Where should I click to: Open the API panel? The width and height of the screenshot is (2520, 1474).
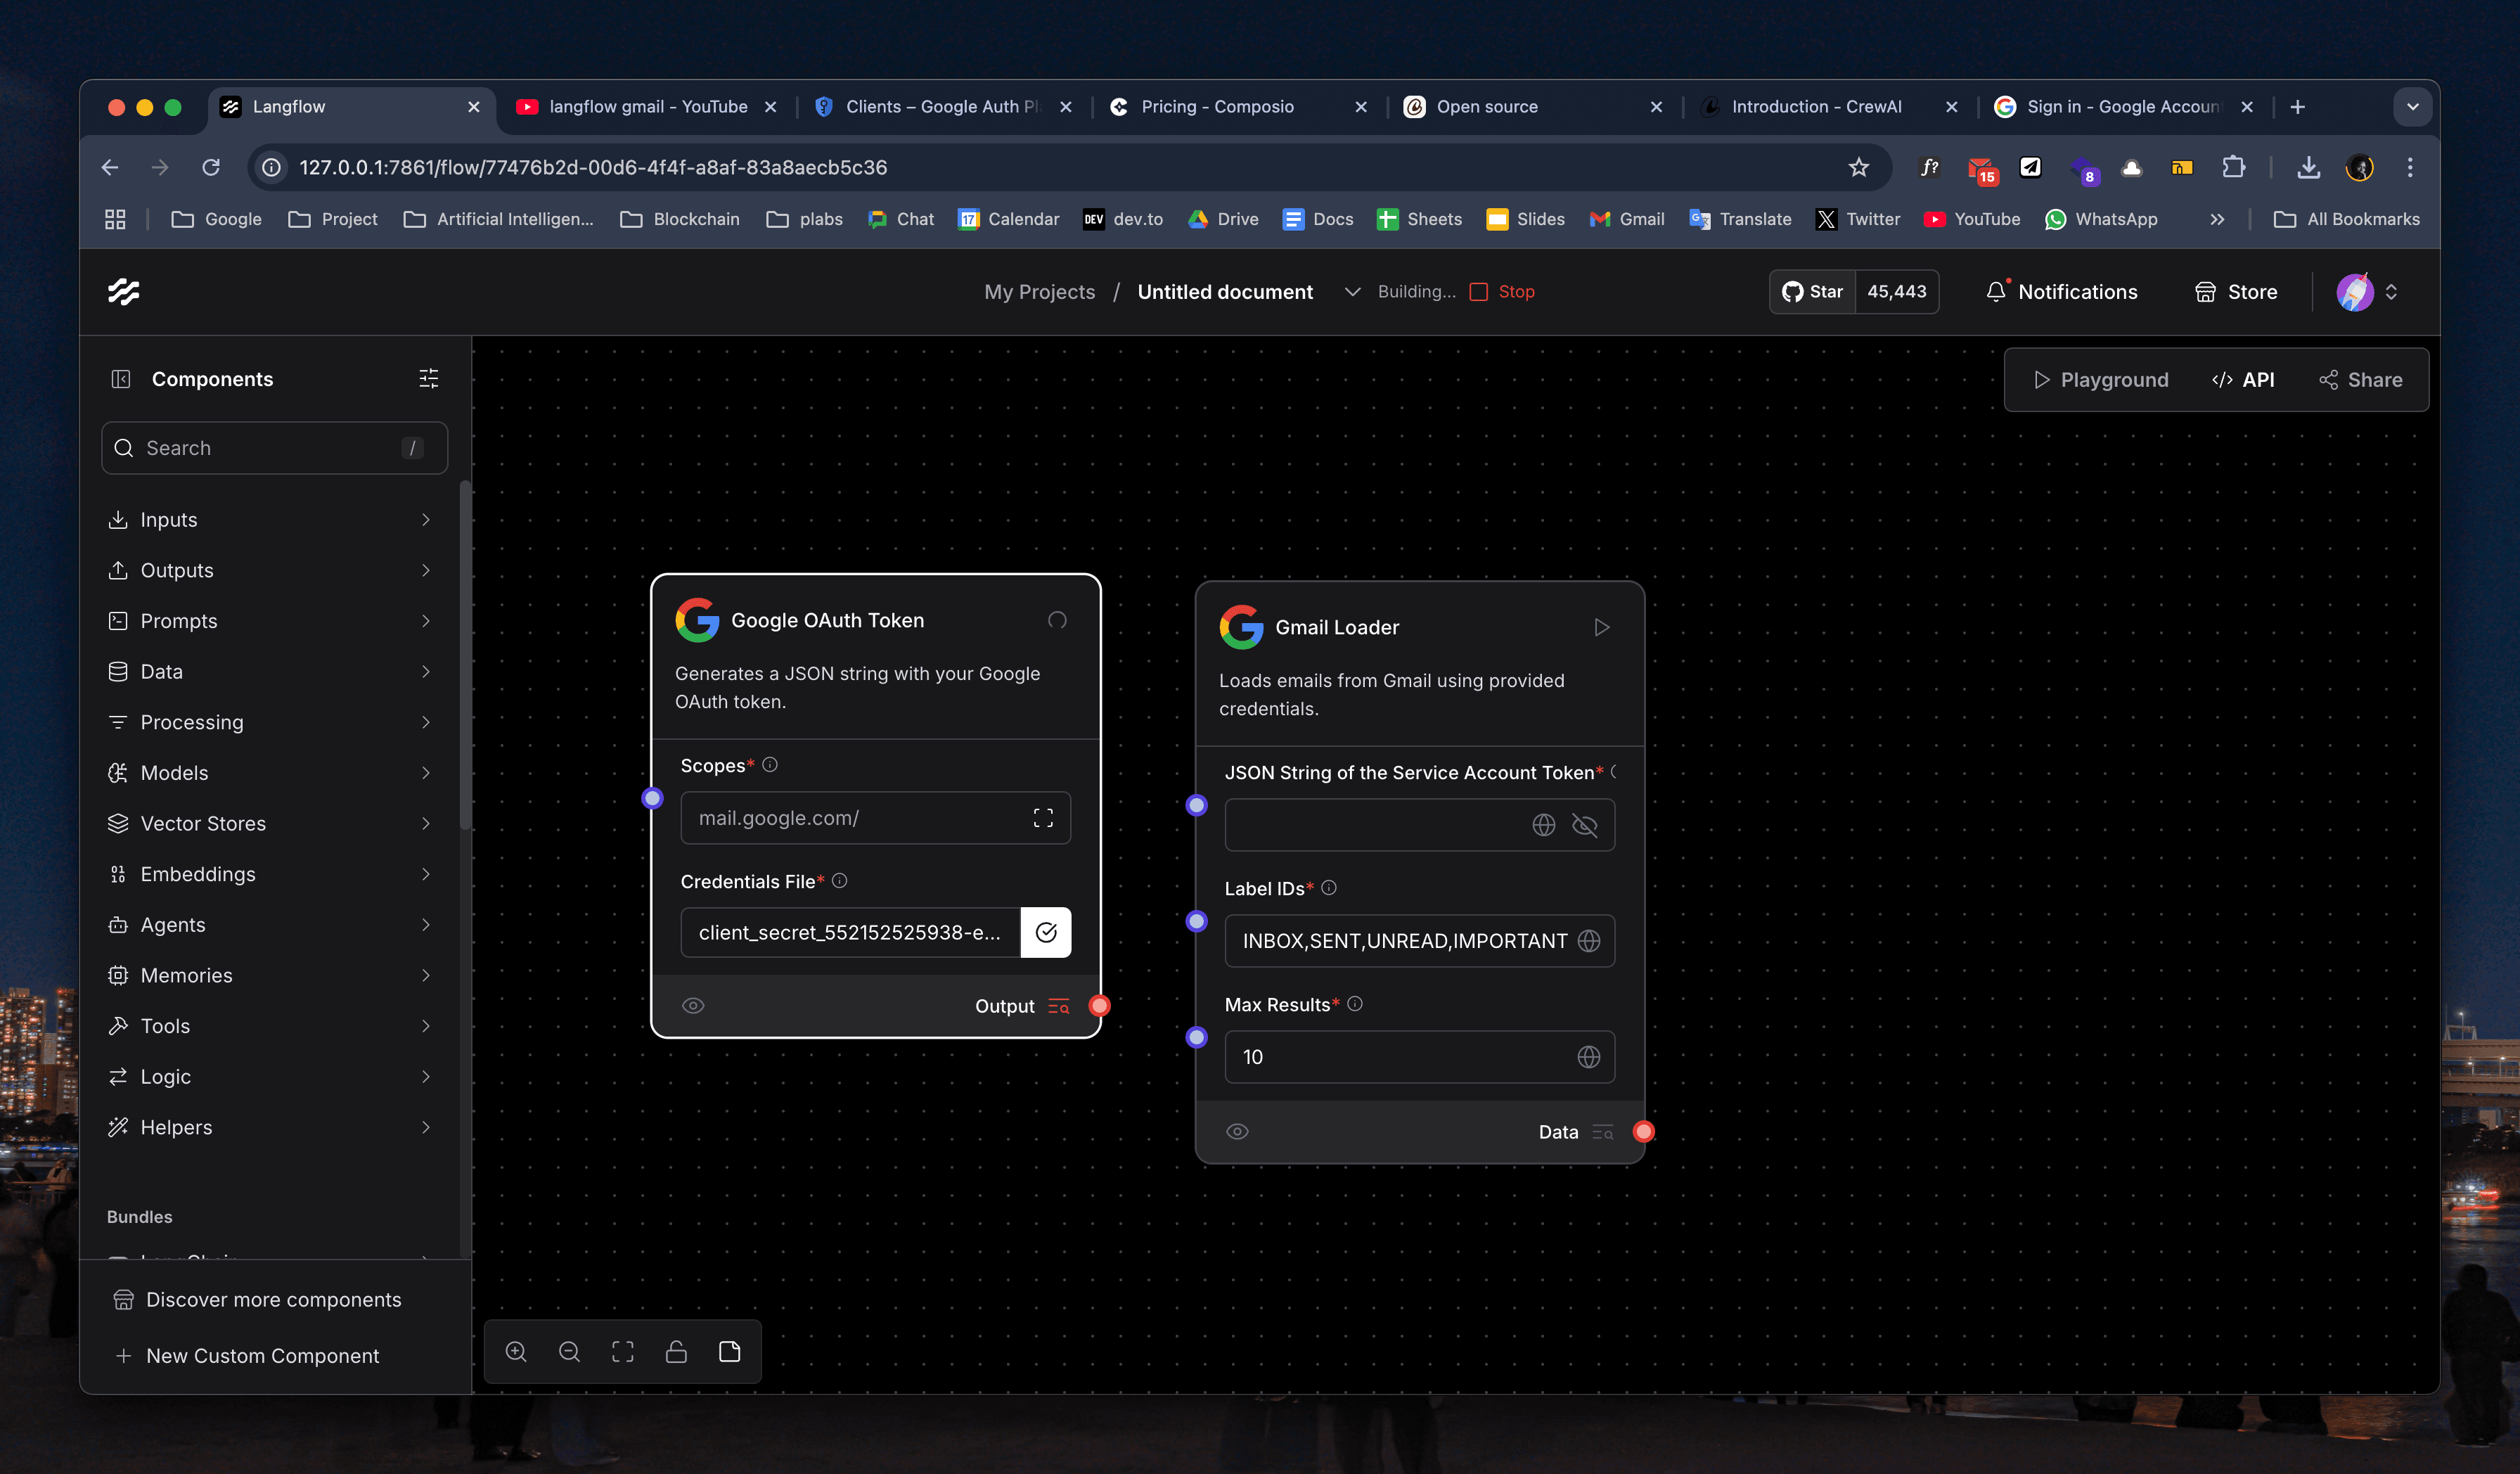pos(2244,380)
